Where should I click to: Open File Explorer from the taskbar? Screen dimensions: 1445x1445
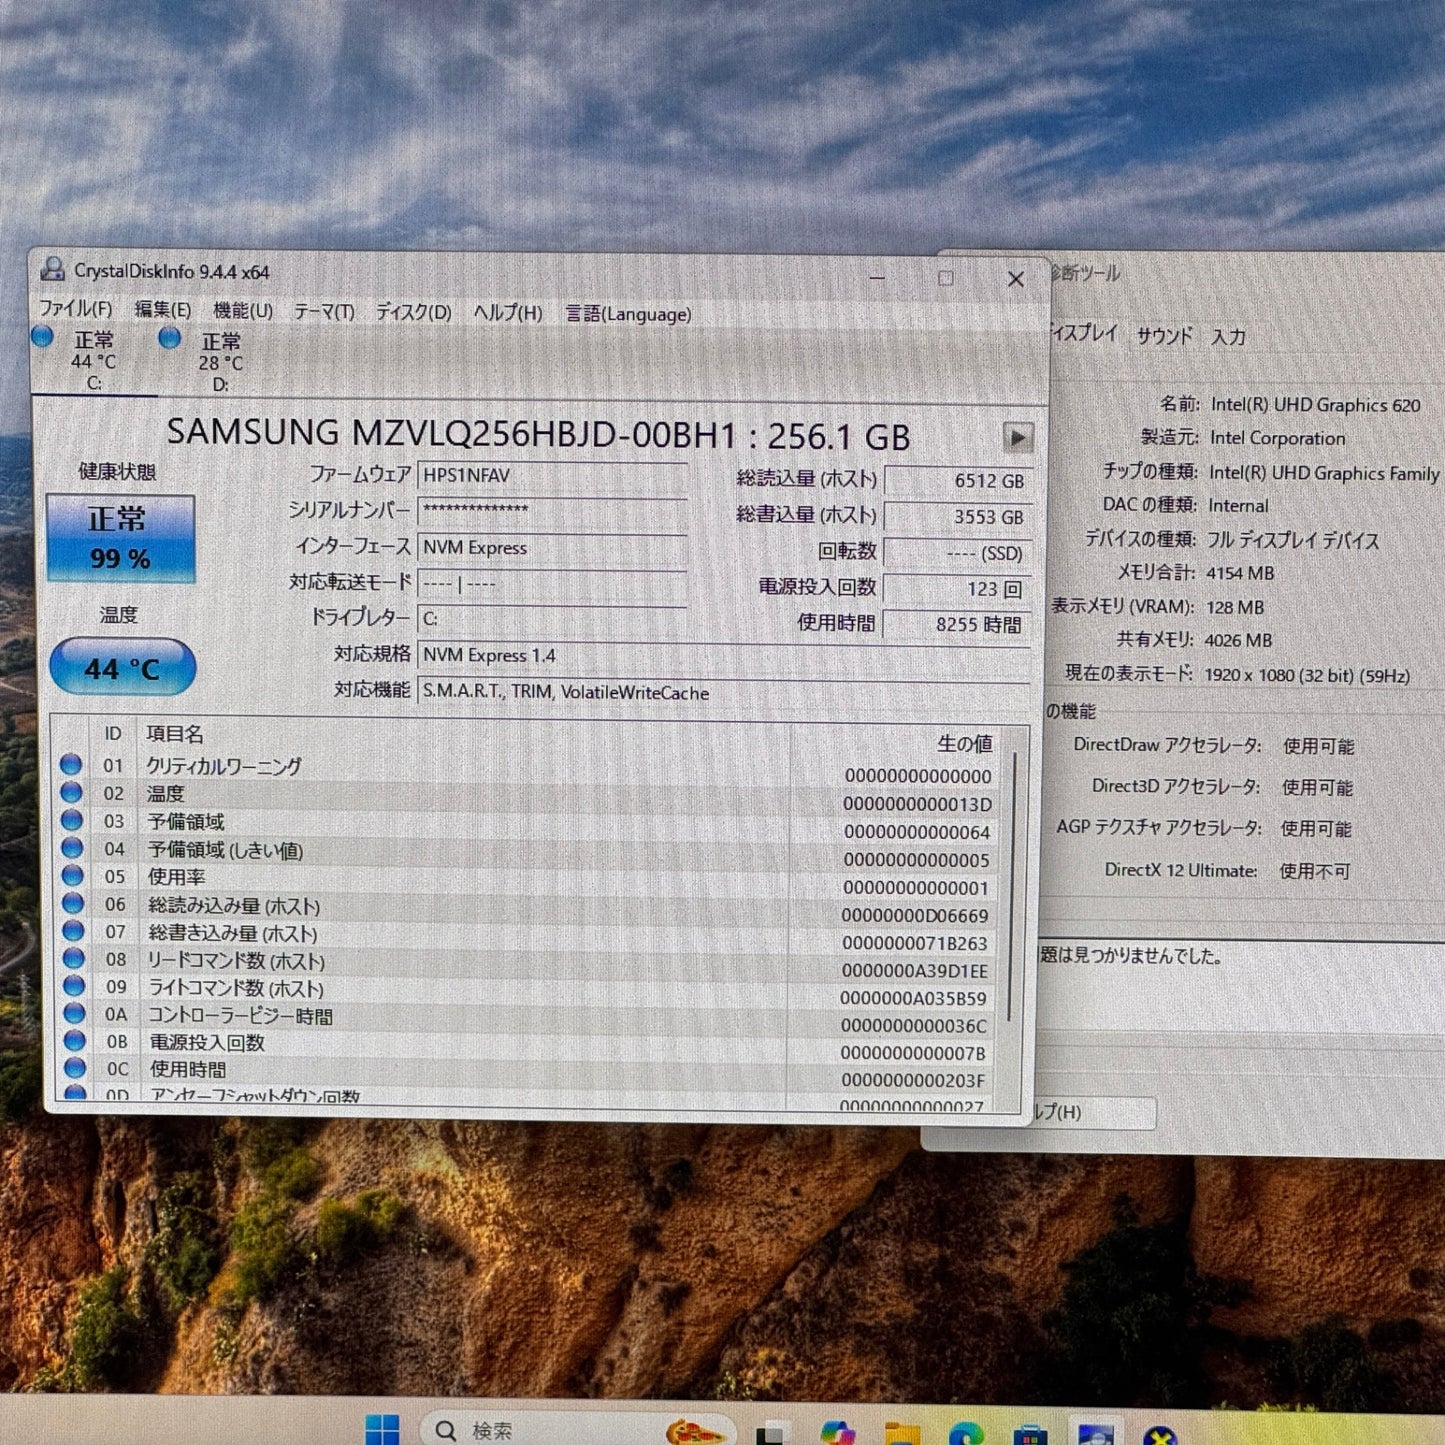pyautogui.click(x=902, y=1433)
